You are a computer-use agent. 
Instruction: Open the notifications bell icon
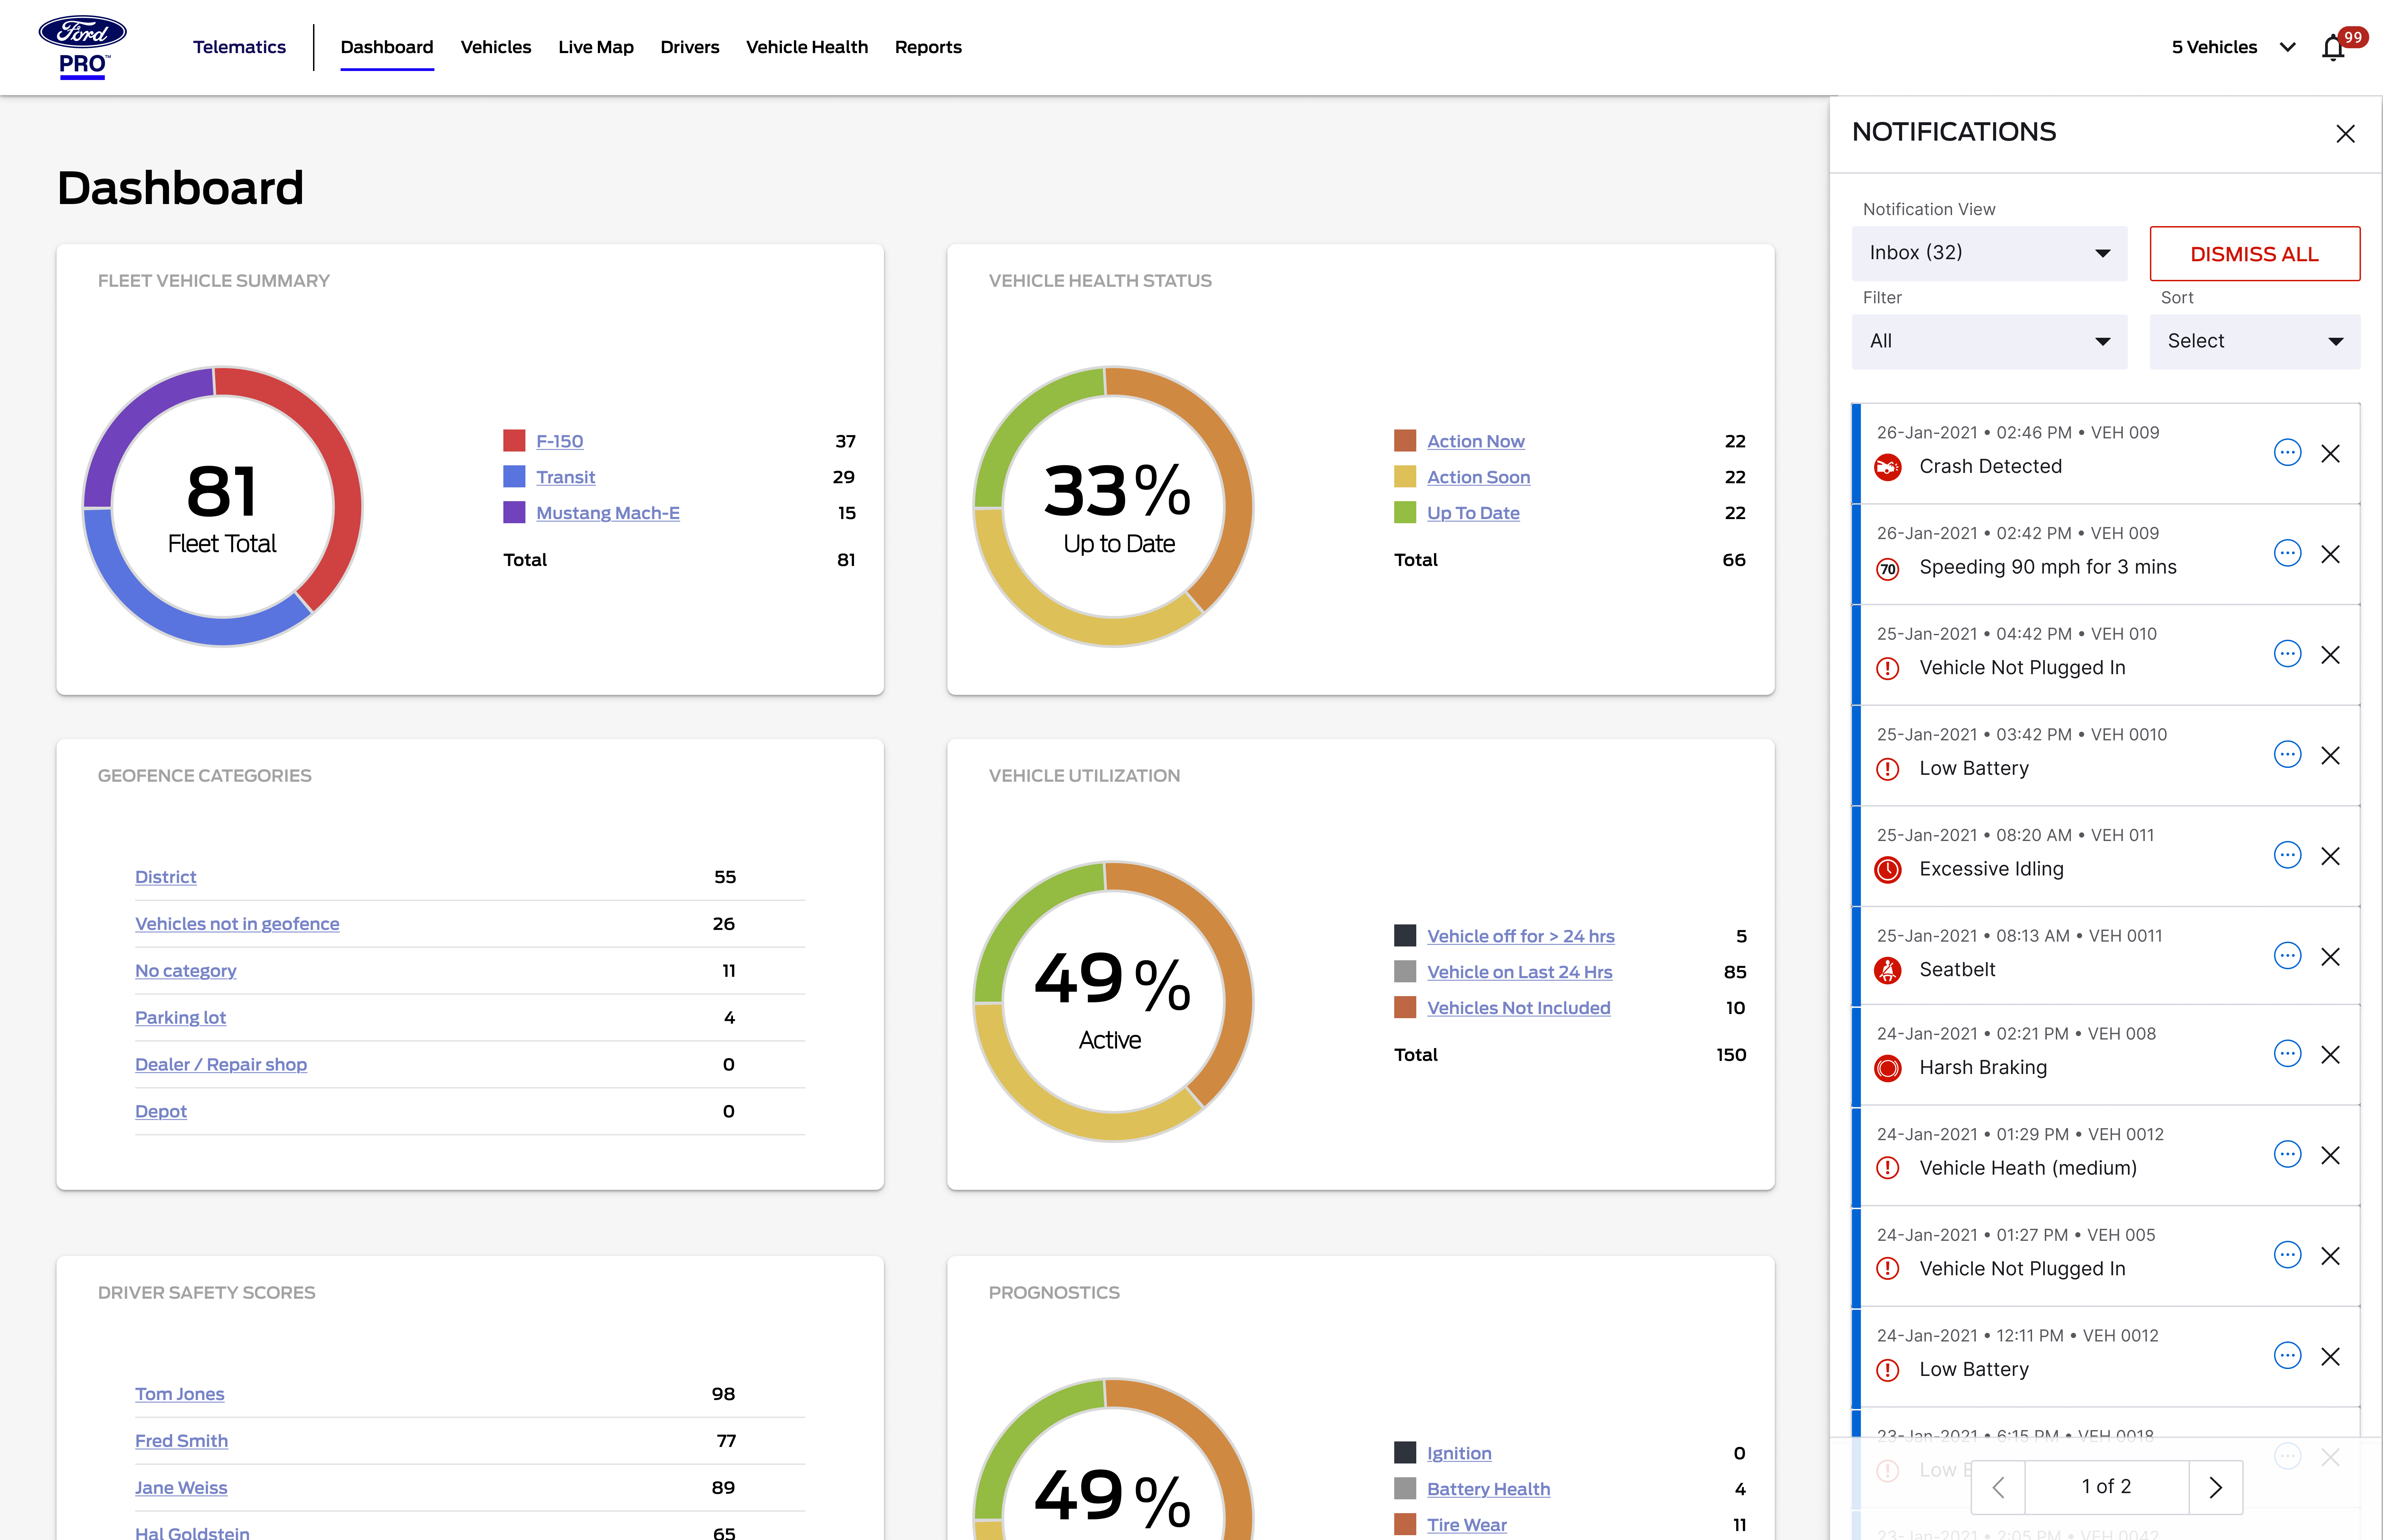pos(2333,47)
